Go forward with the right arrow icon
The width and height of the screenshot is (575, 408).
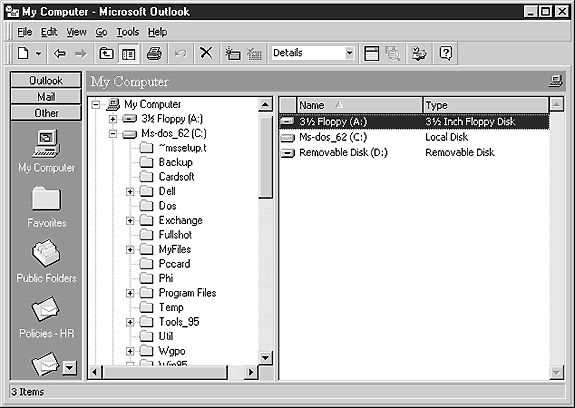coord(81,54)
